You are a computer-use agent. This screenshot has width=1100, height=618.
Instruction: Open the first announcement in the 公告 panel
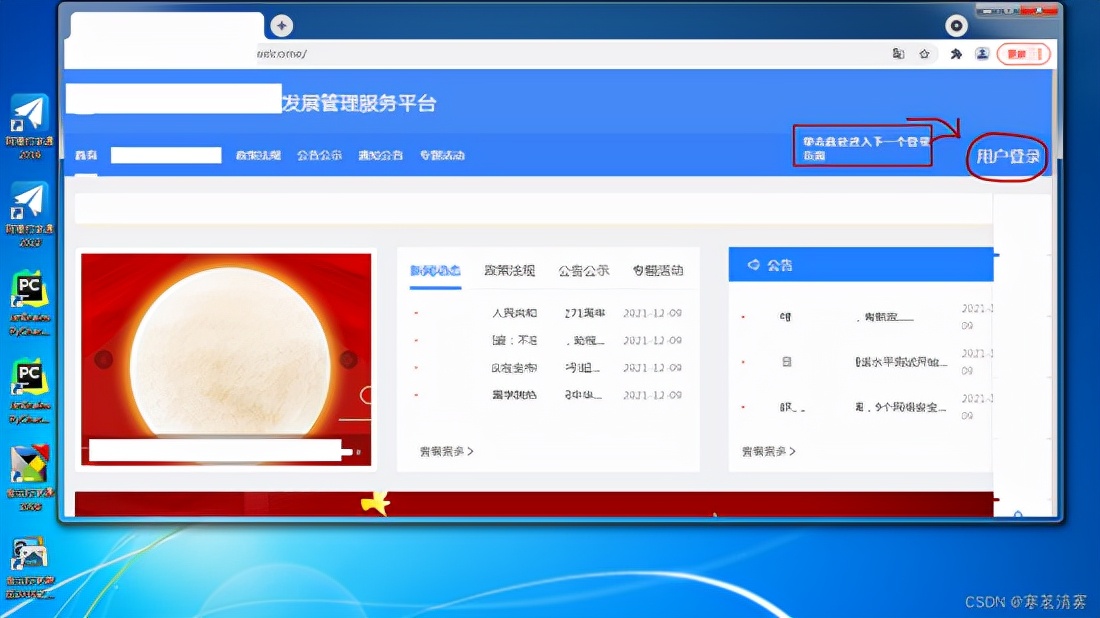coord(845,317)
